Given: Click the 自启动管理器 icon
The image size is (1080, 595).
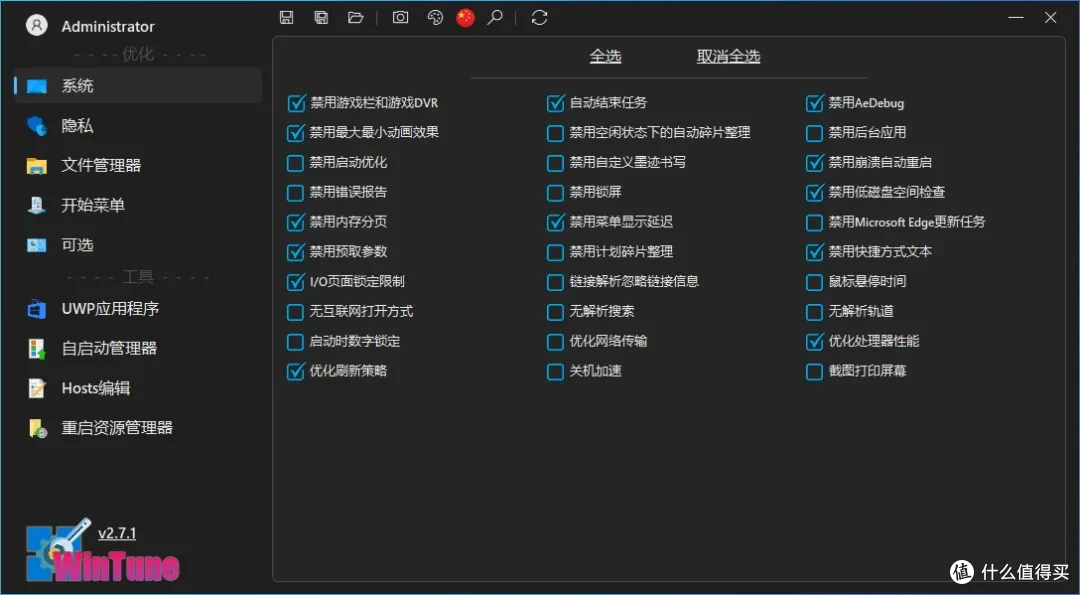Looking at the screenshot, I should (37, 348).
